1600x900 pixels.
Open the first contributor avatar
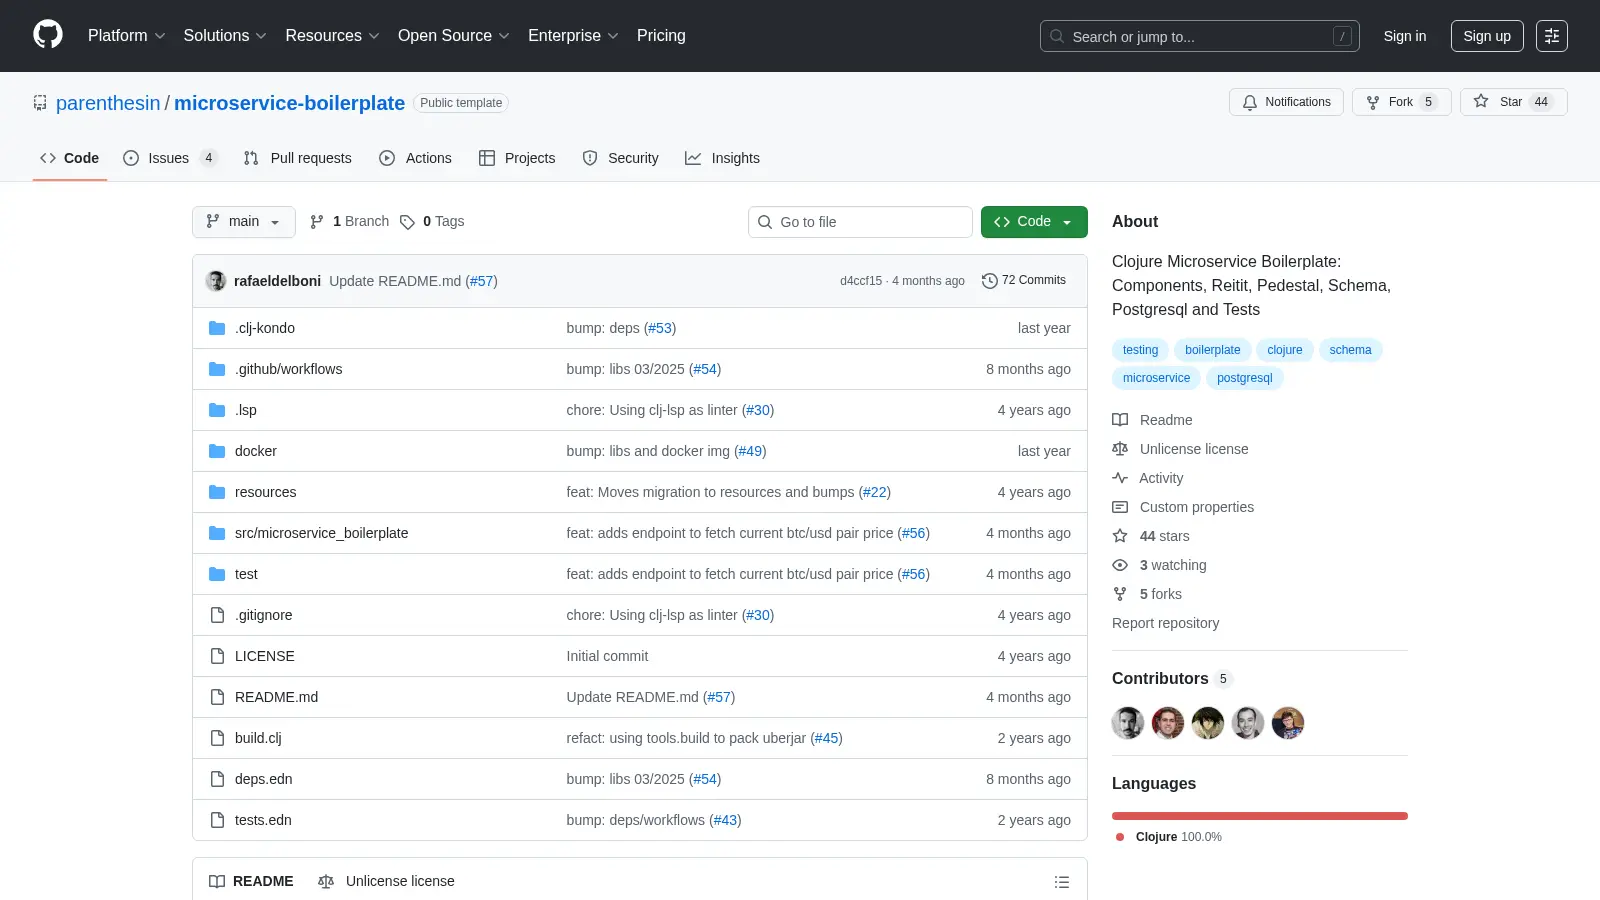1128,723
